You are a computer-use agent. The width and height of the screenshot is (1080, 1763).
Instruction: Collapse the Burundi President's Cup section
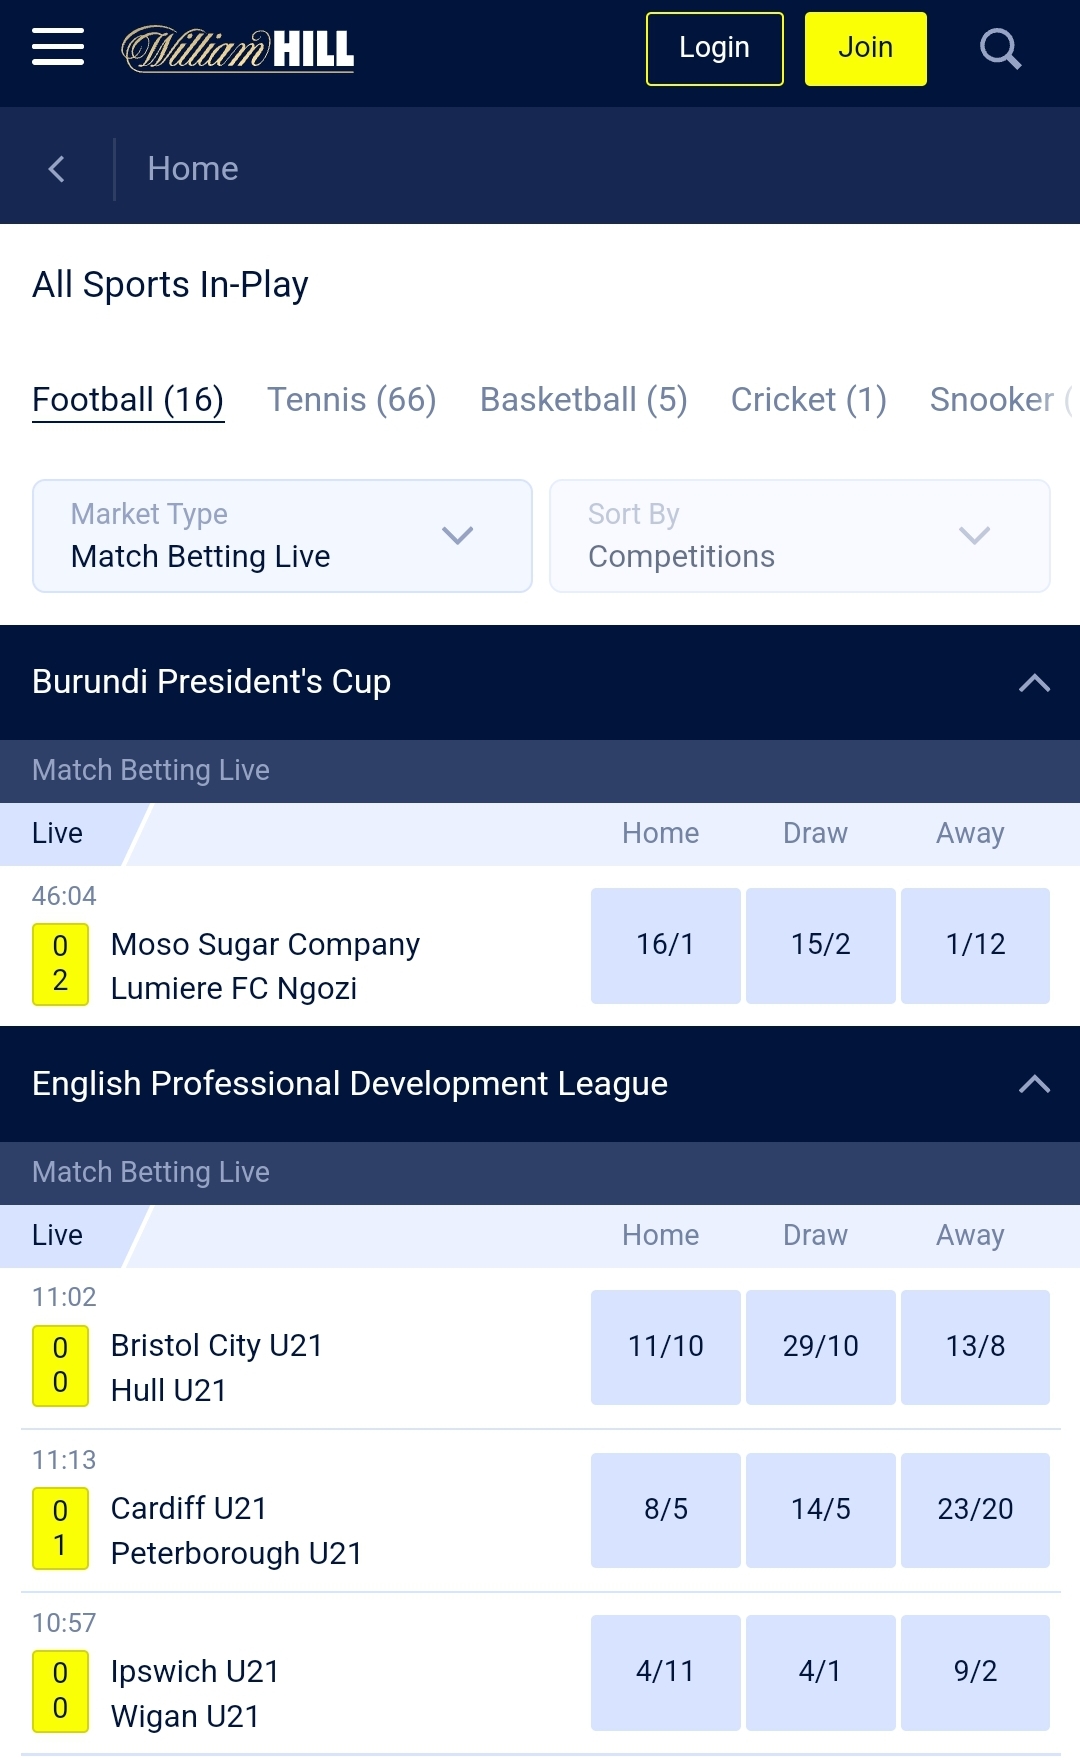click(x=1035, y=682)
